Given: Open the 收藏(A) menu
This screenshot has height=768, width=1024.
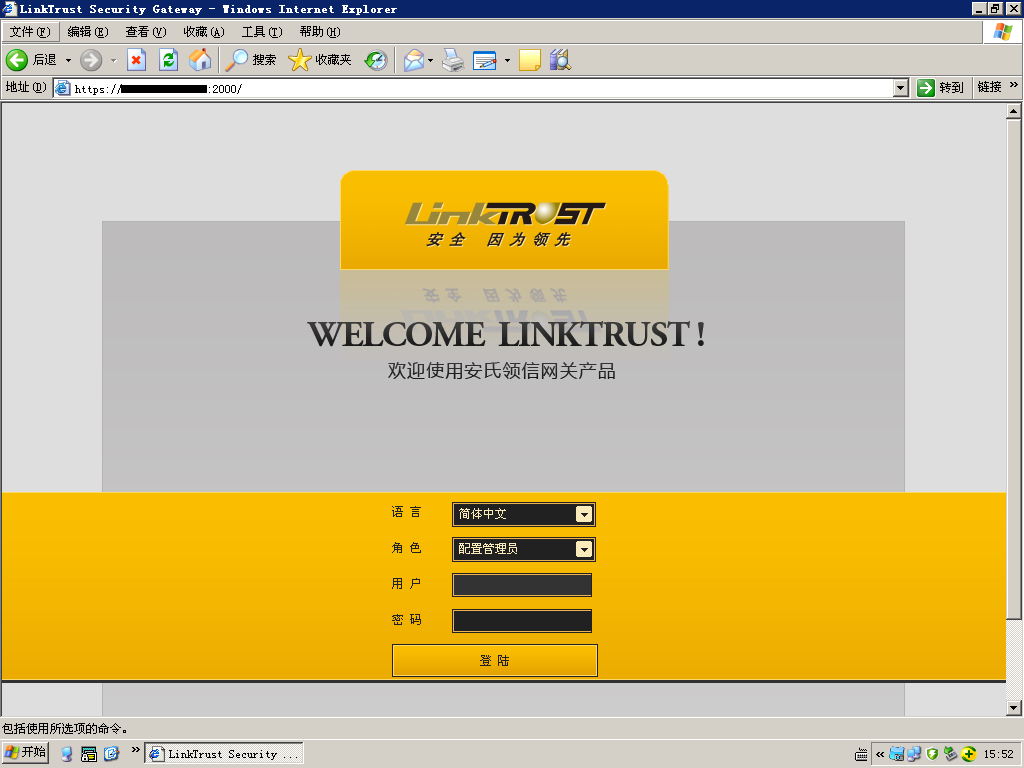Looking at the screenshot, I should tap(204, 32).
